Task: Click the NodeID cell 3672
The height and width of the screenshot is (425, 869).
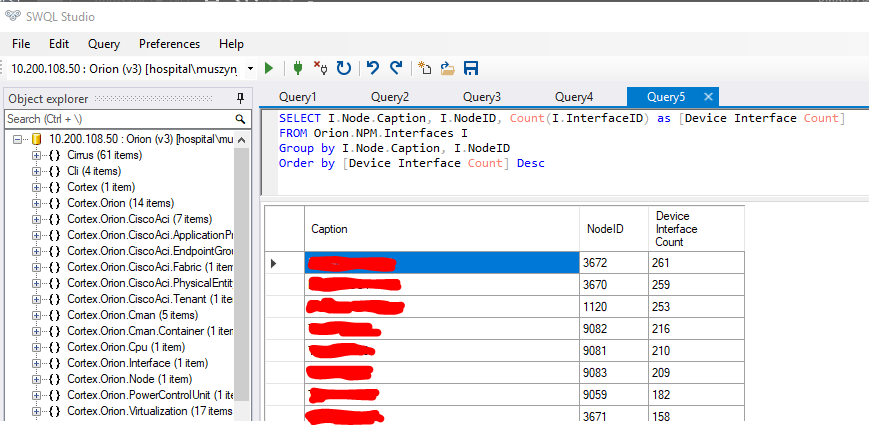Action: pyautogui.click(x=614, y=263)
